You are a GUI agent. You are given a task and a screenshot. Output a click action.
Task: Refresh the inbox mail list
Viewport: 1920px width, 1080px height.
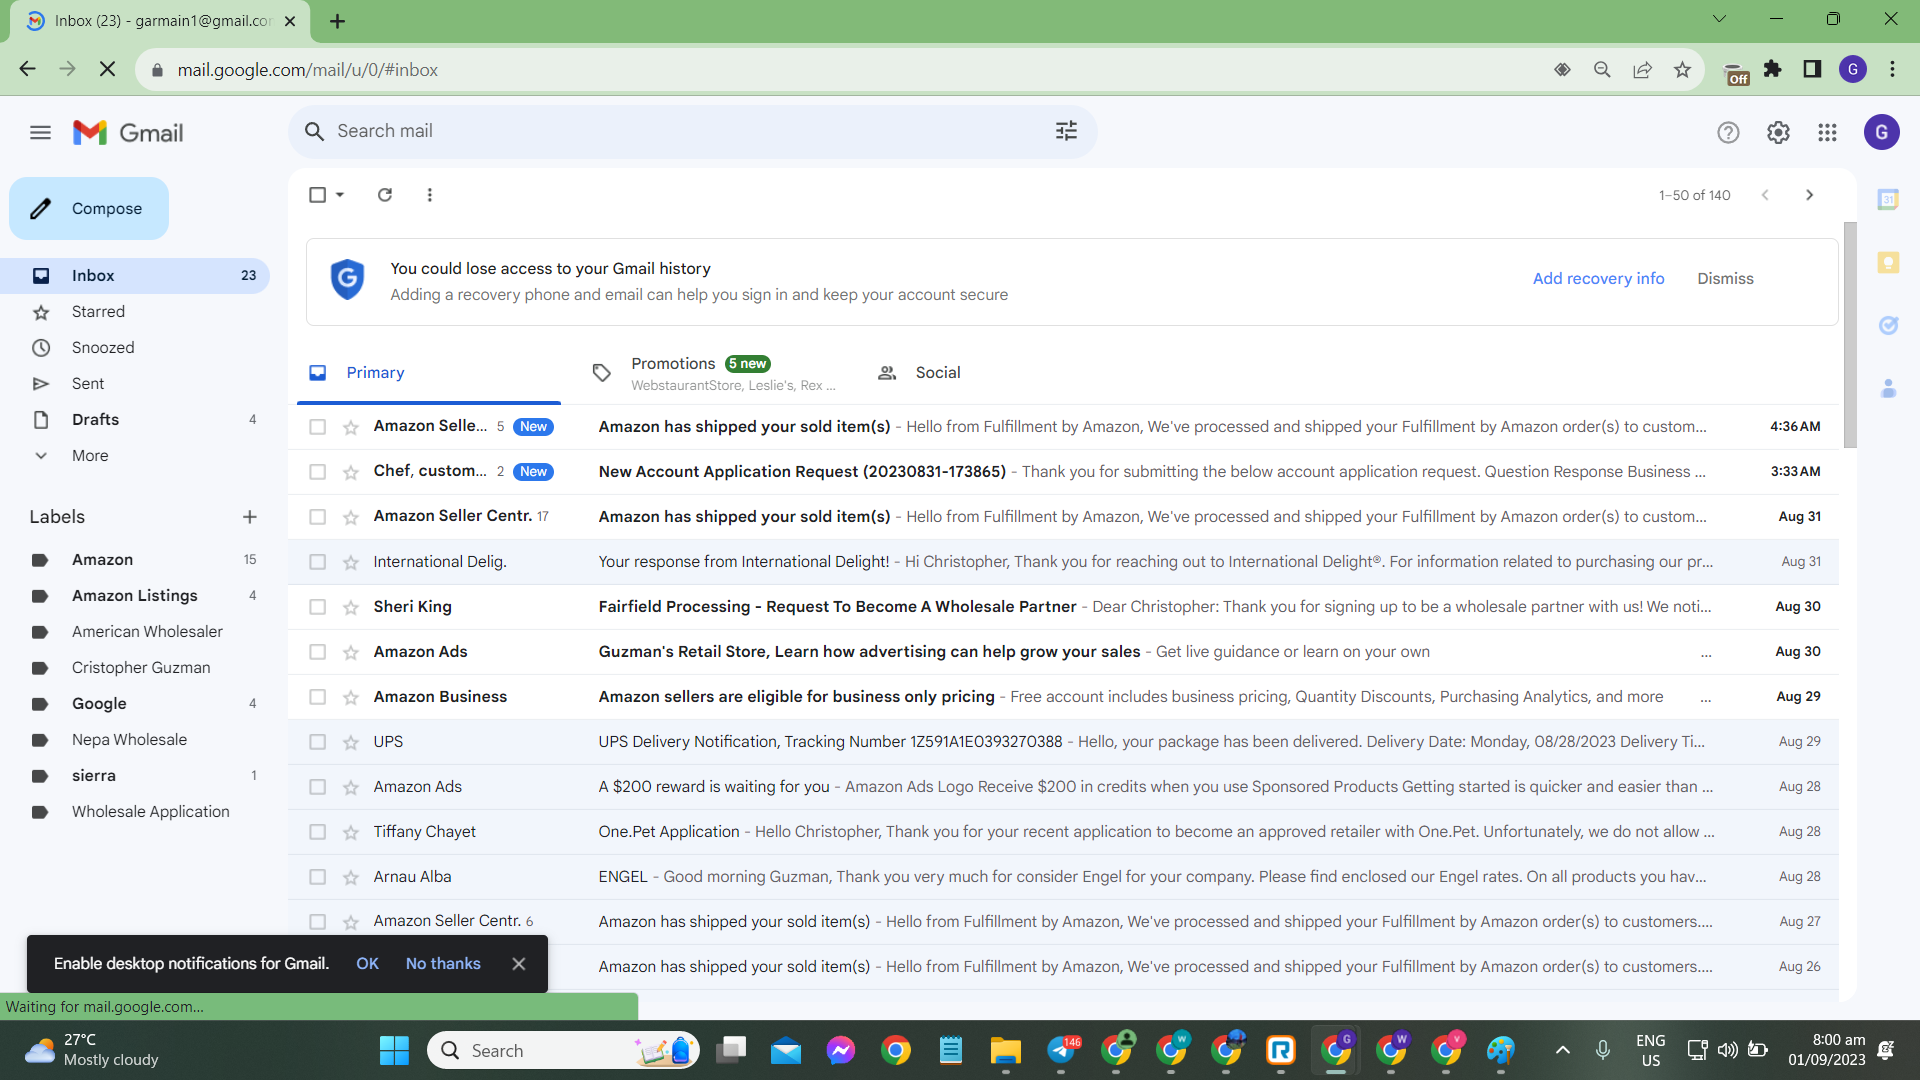coord(385,195)
